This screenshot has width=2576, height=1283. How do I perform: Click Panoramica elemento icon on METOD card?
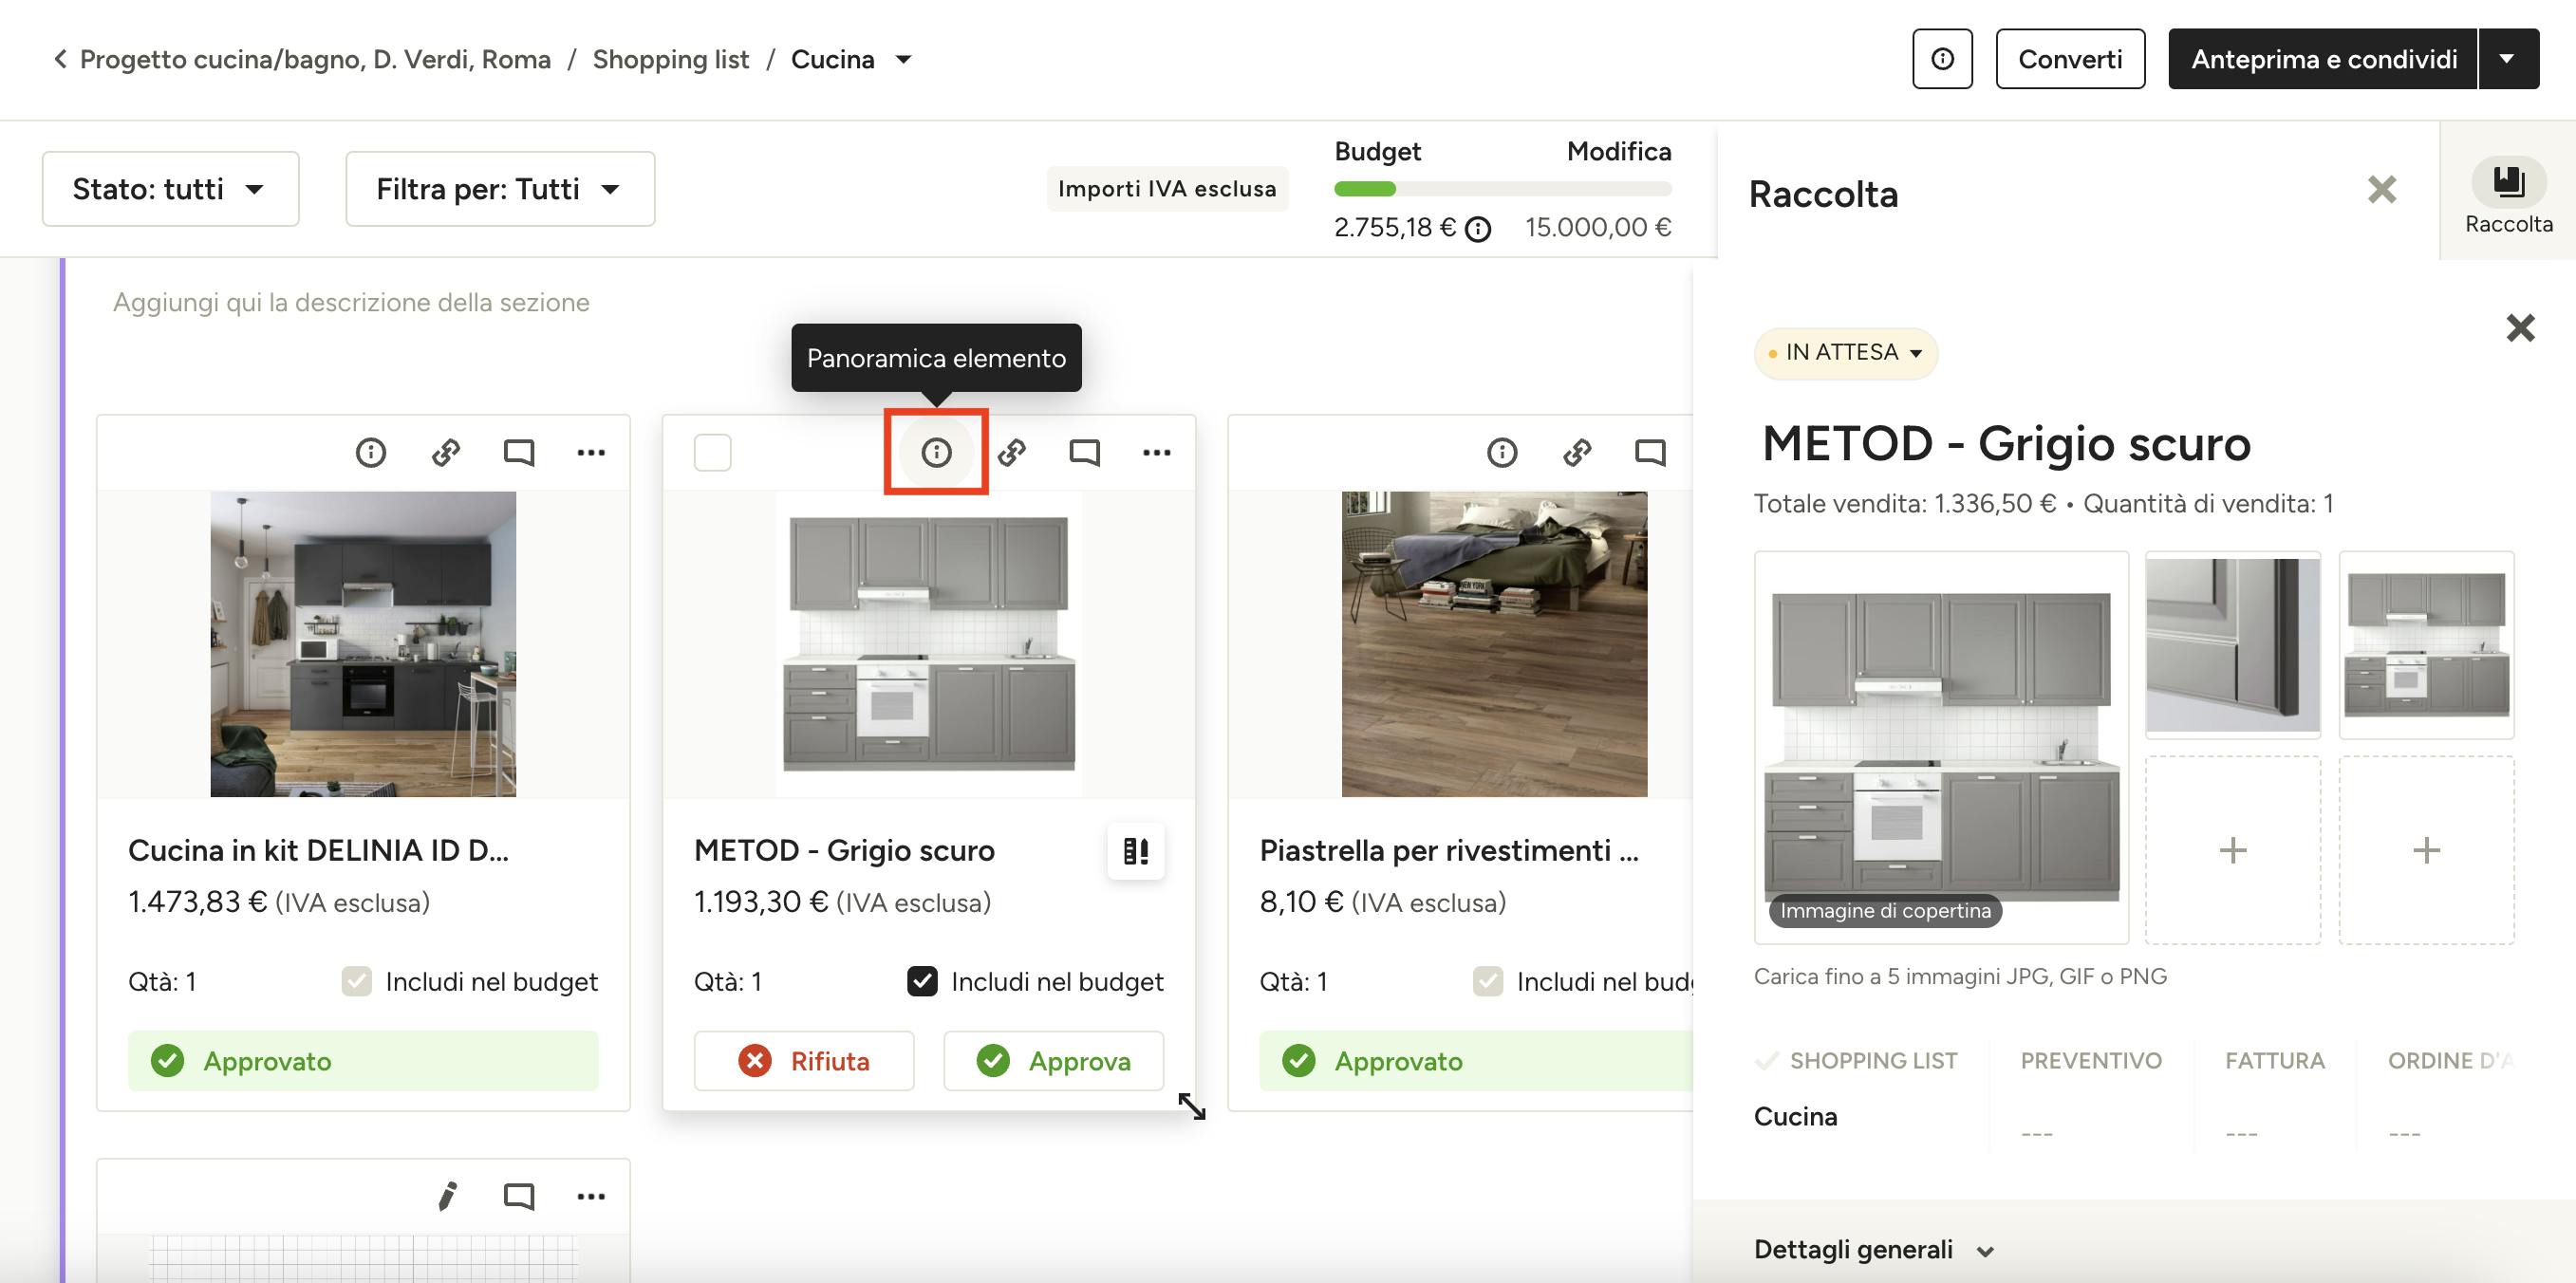[x=936, y=452]
